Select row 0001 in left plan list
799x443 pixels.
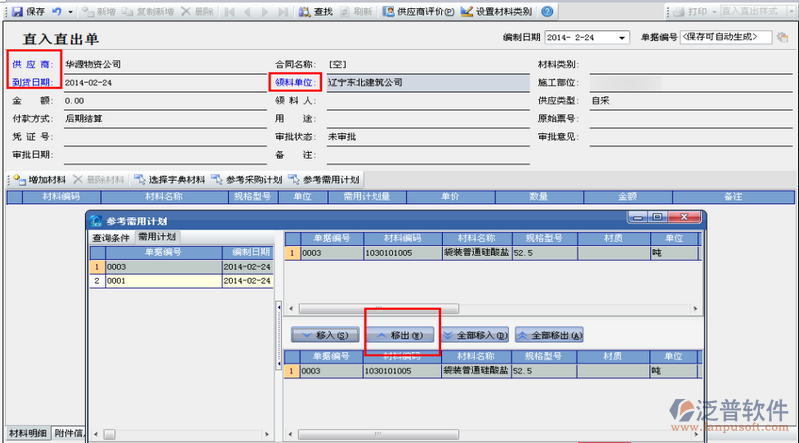pos(181,281)
